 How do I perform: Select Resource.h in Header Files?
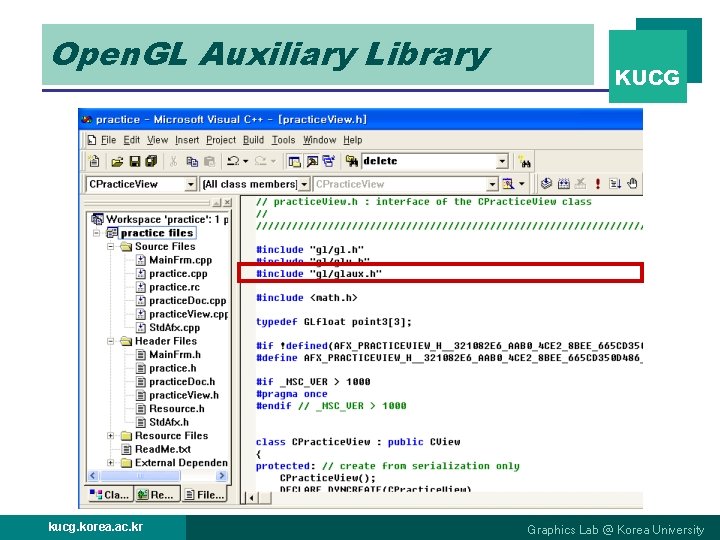[x=177, y=409]
